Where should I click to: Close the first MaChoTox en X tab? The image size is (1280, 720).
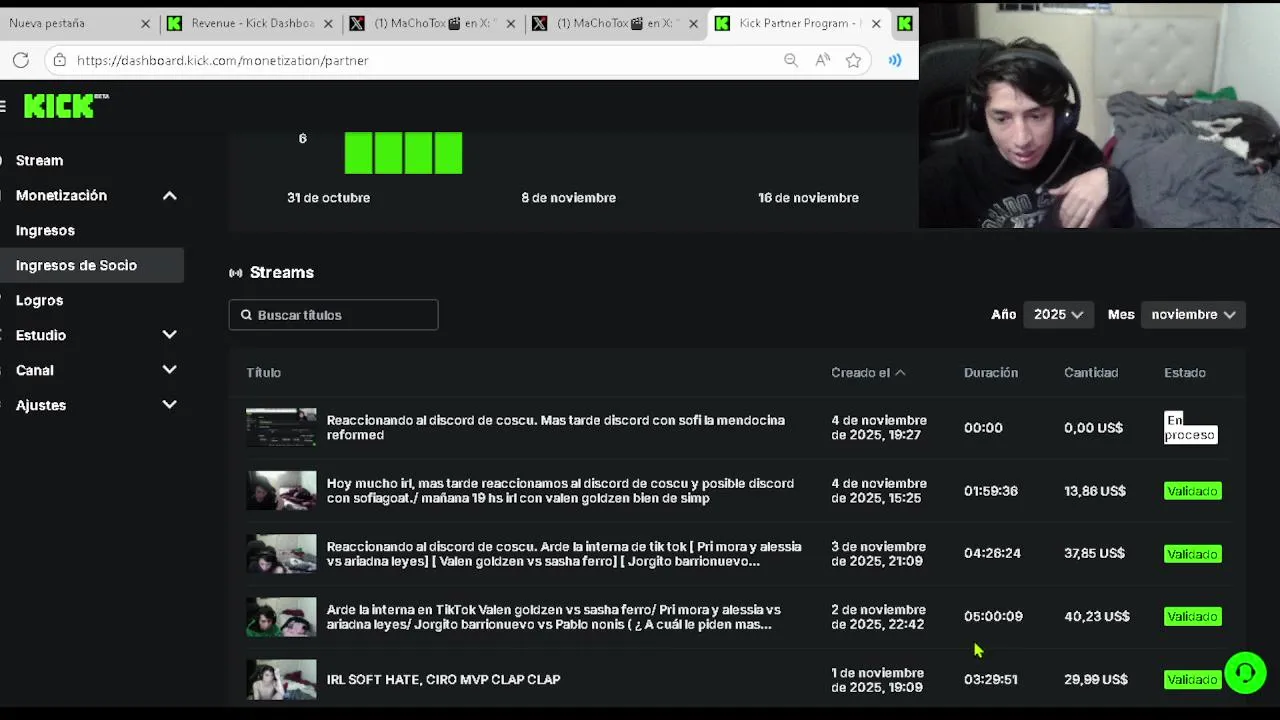[x=511, y=23]
